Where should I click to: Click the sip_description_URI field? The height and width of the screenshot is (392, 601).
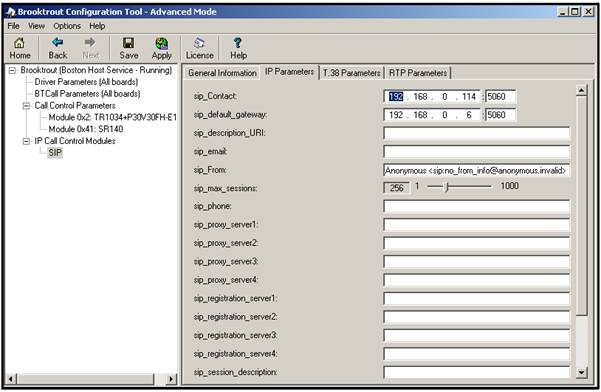point(477,133)
